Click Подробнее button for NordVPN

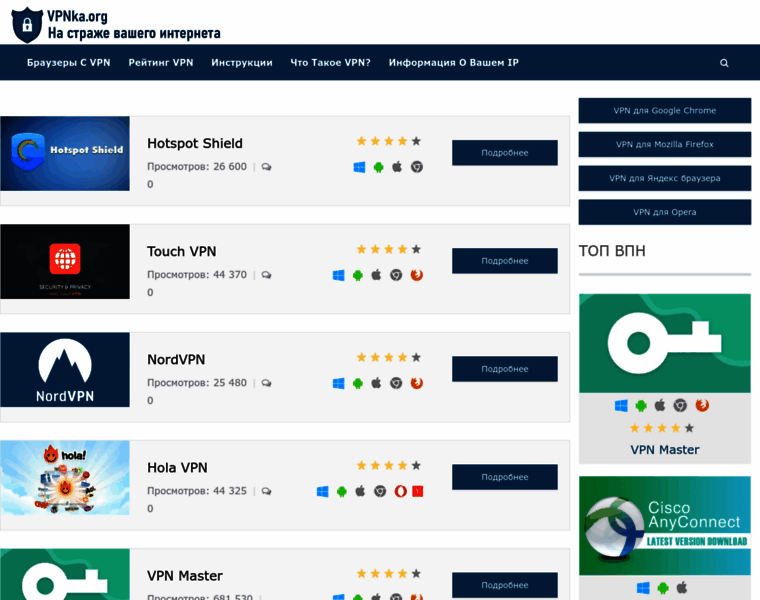pos(504,369)
